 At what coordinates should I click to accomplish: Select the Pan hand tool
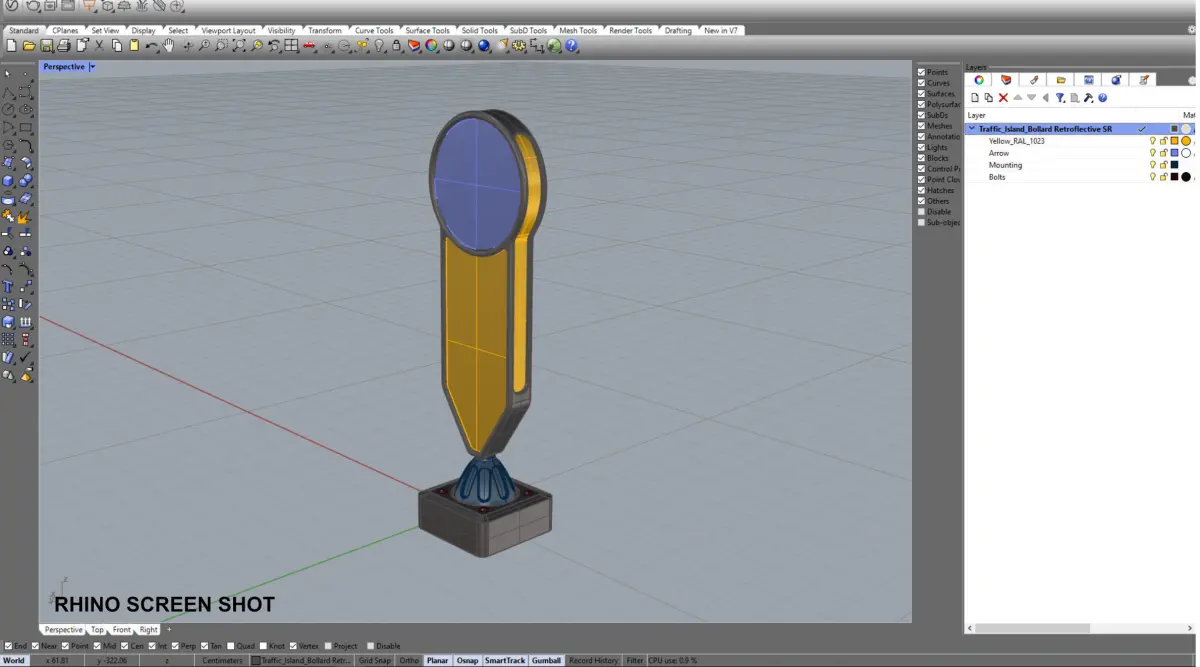coord(168,46)
